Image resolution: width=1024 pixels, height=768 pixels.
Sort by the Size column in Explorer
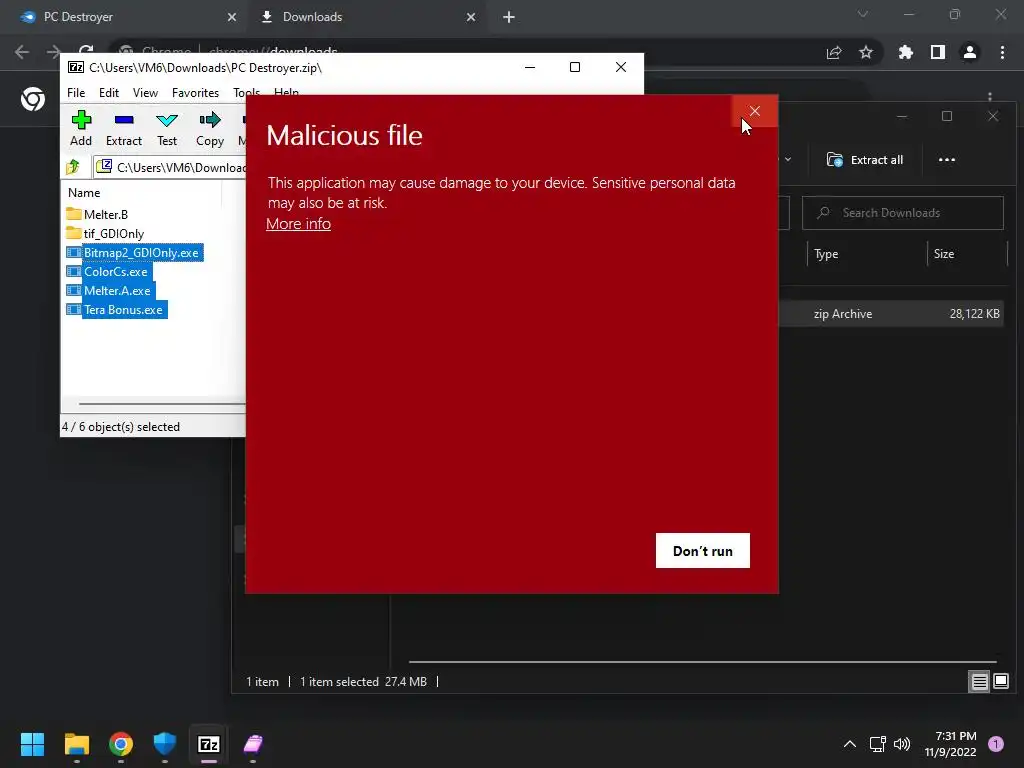click(944, 253)
